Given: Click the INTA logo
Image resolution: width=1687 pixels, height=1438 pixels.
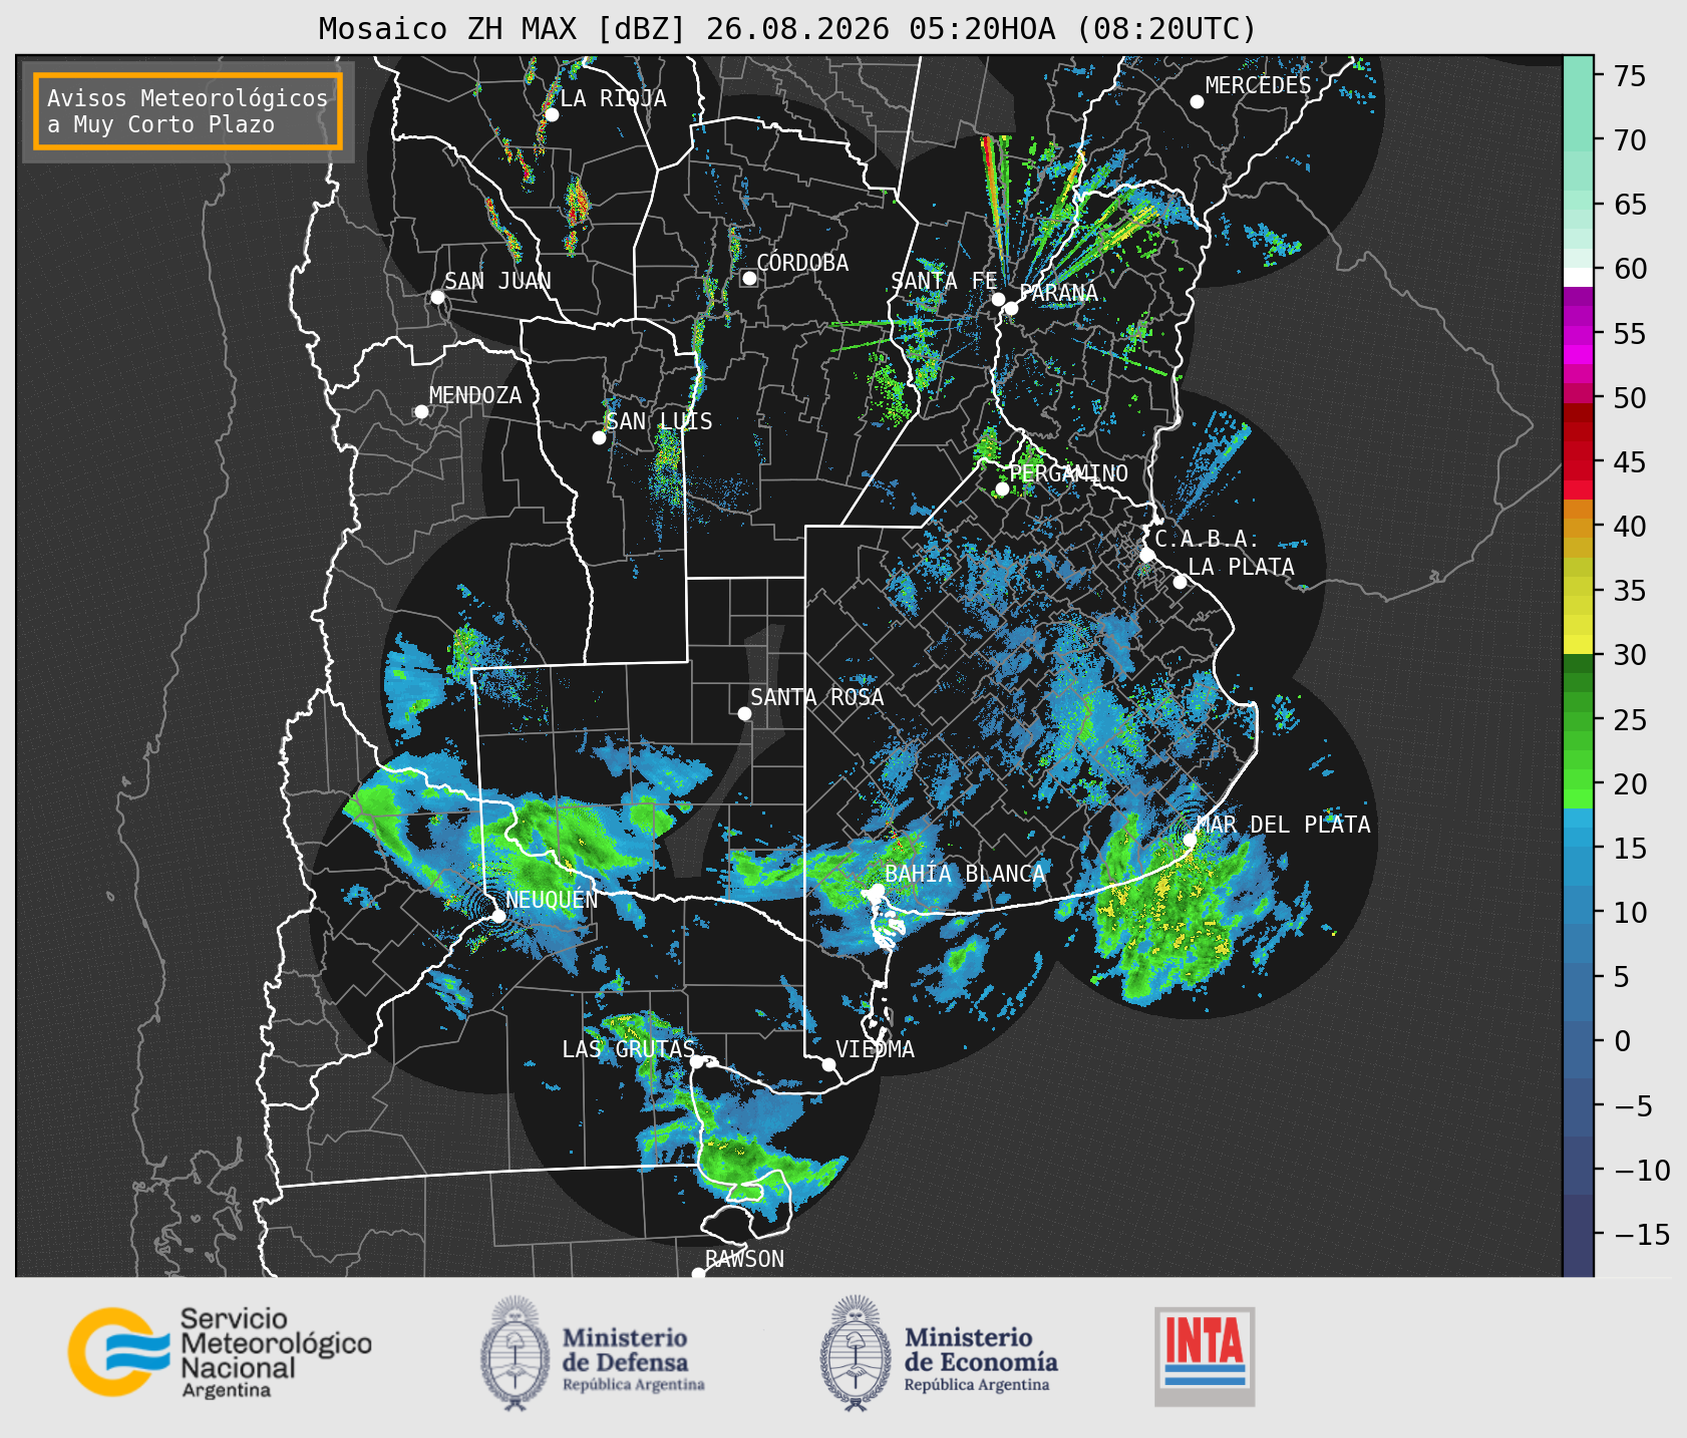Looking at the screenshot, I should tap(1204, 1356).
